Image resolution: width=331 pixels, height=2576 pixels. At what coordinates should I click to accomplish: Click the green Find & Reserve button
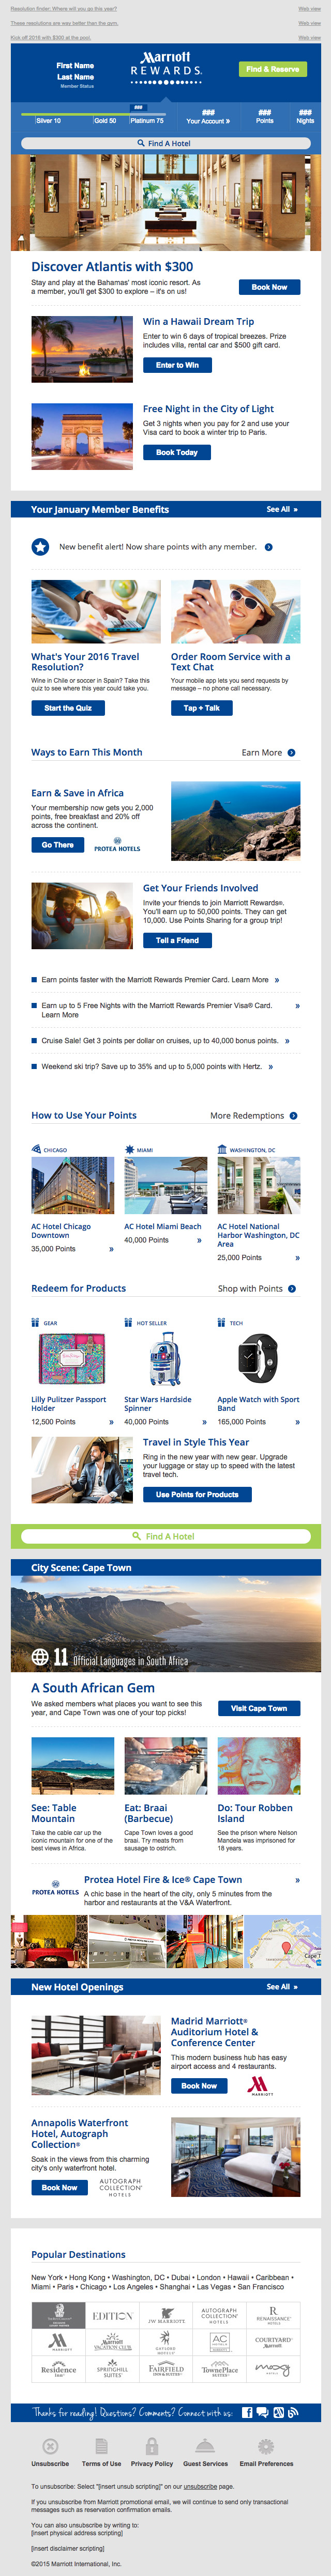[x=272, y=69]
